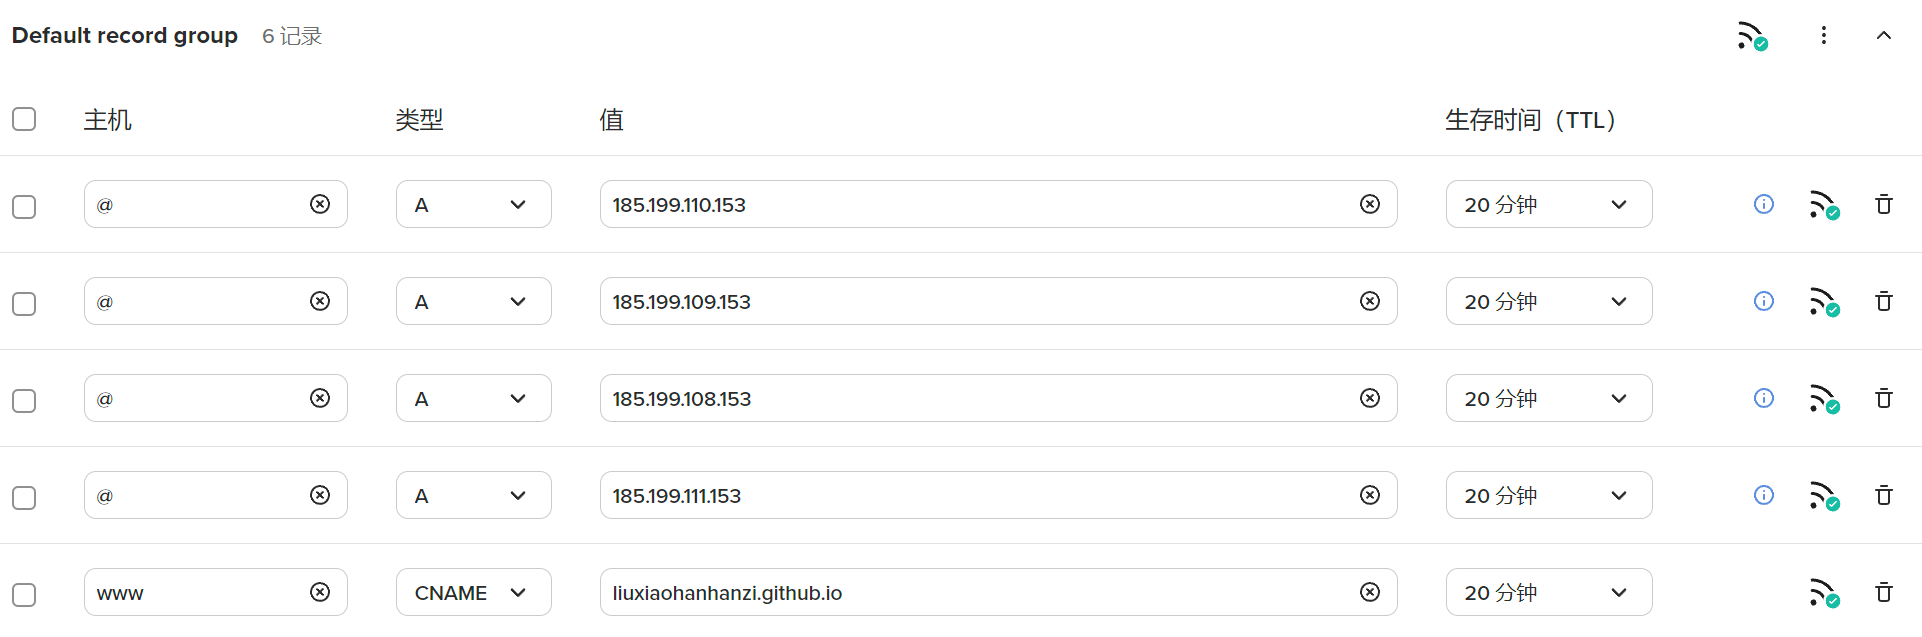Check propagation status of 185.199.108.153 record
This screenshot has width=1922, height=637.
1824,399
